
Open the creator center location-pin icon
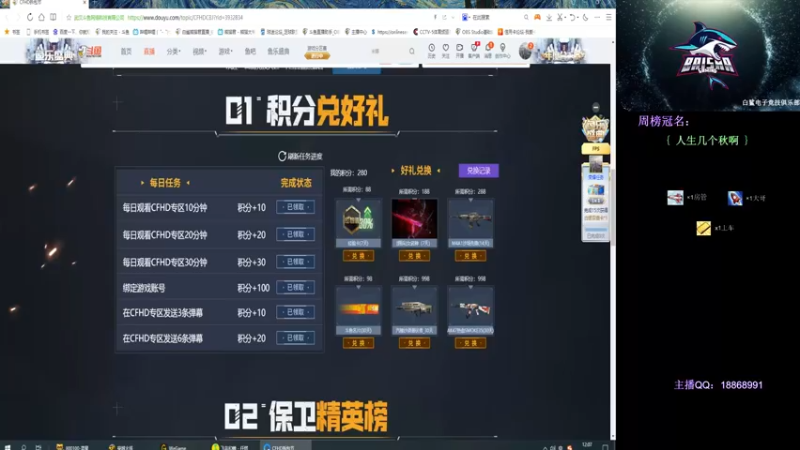coord(503,50)
